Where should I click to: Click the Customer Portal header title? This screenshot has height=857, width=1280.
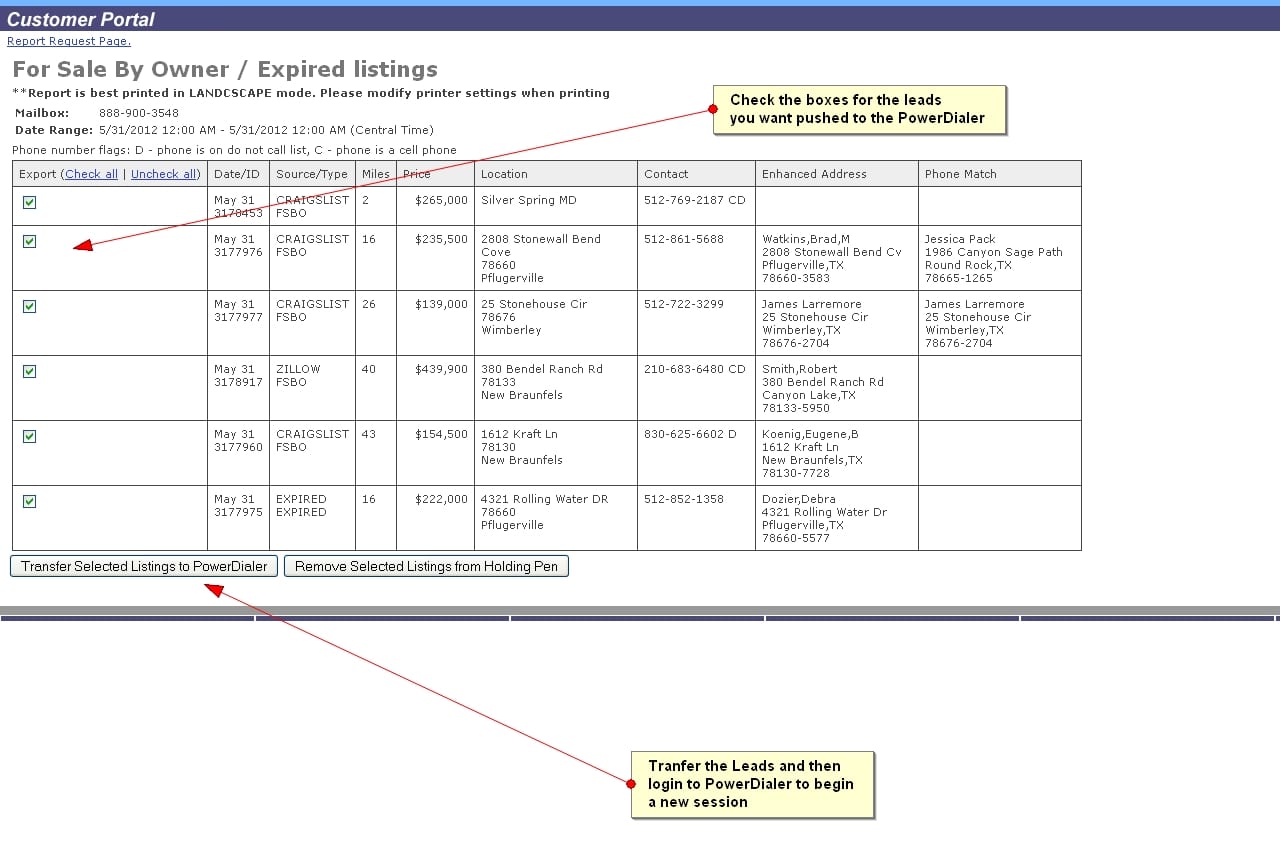coord(81,19)
